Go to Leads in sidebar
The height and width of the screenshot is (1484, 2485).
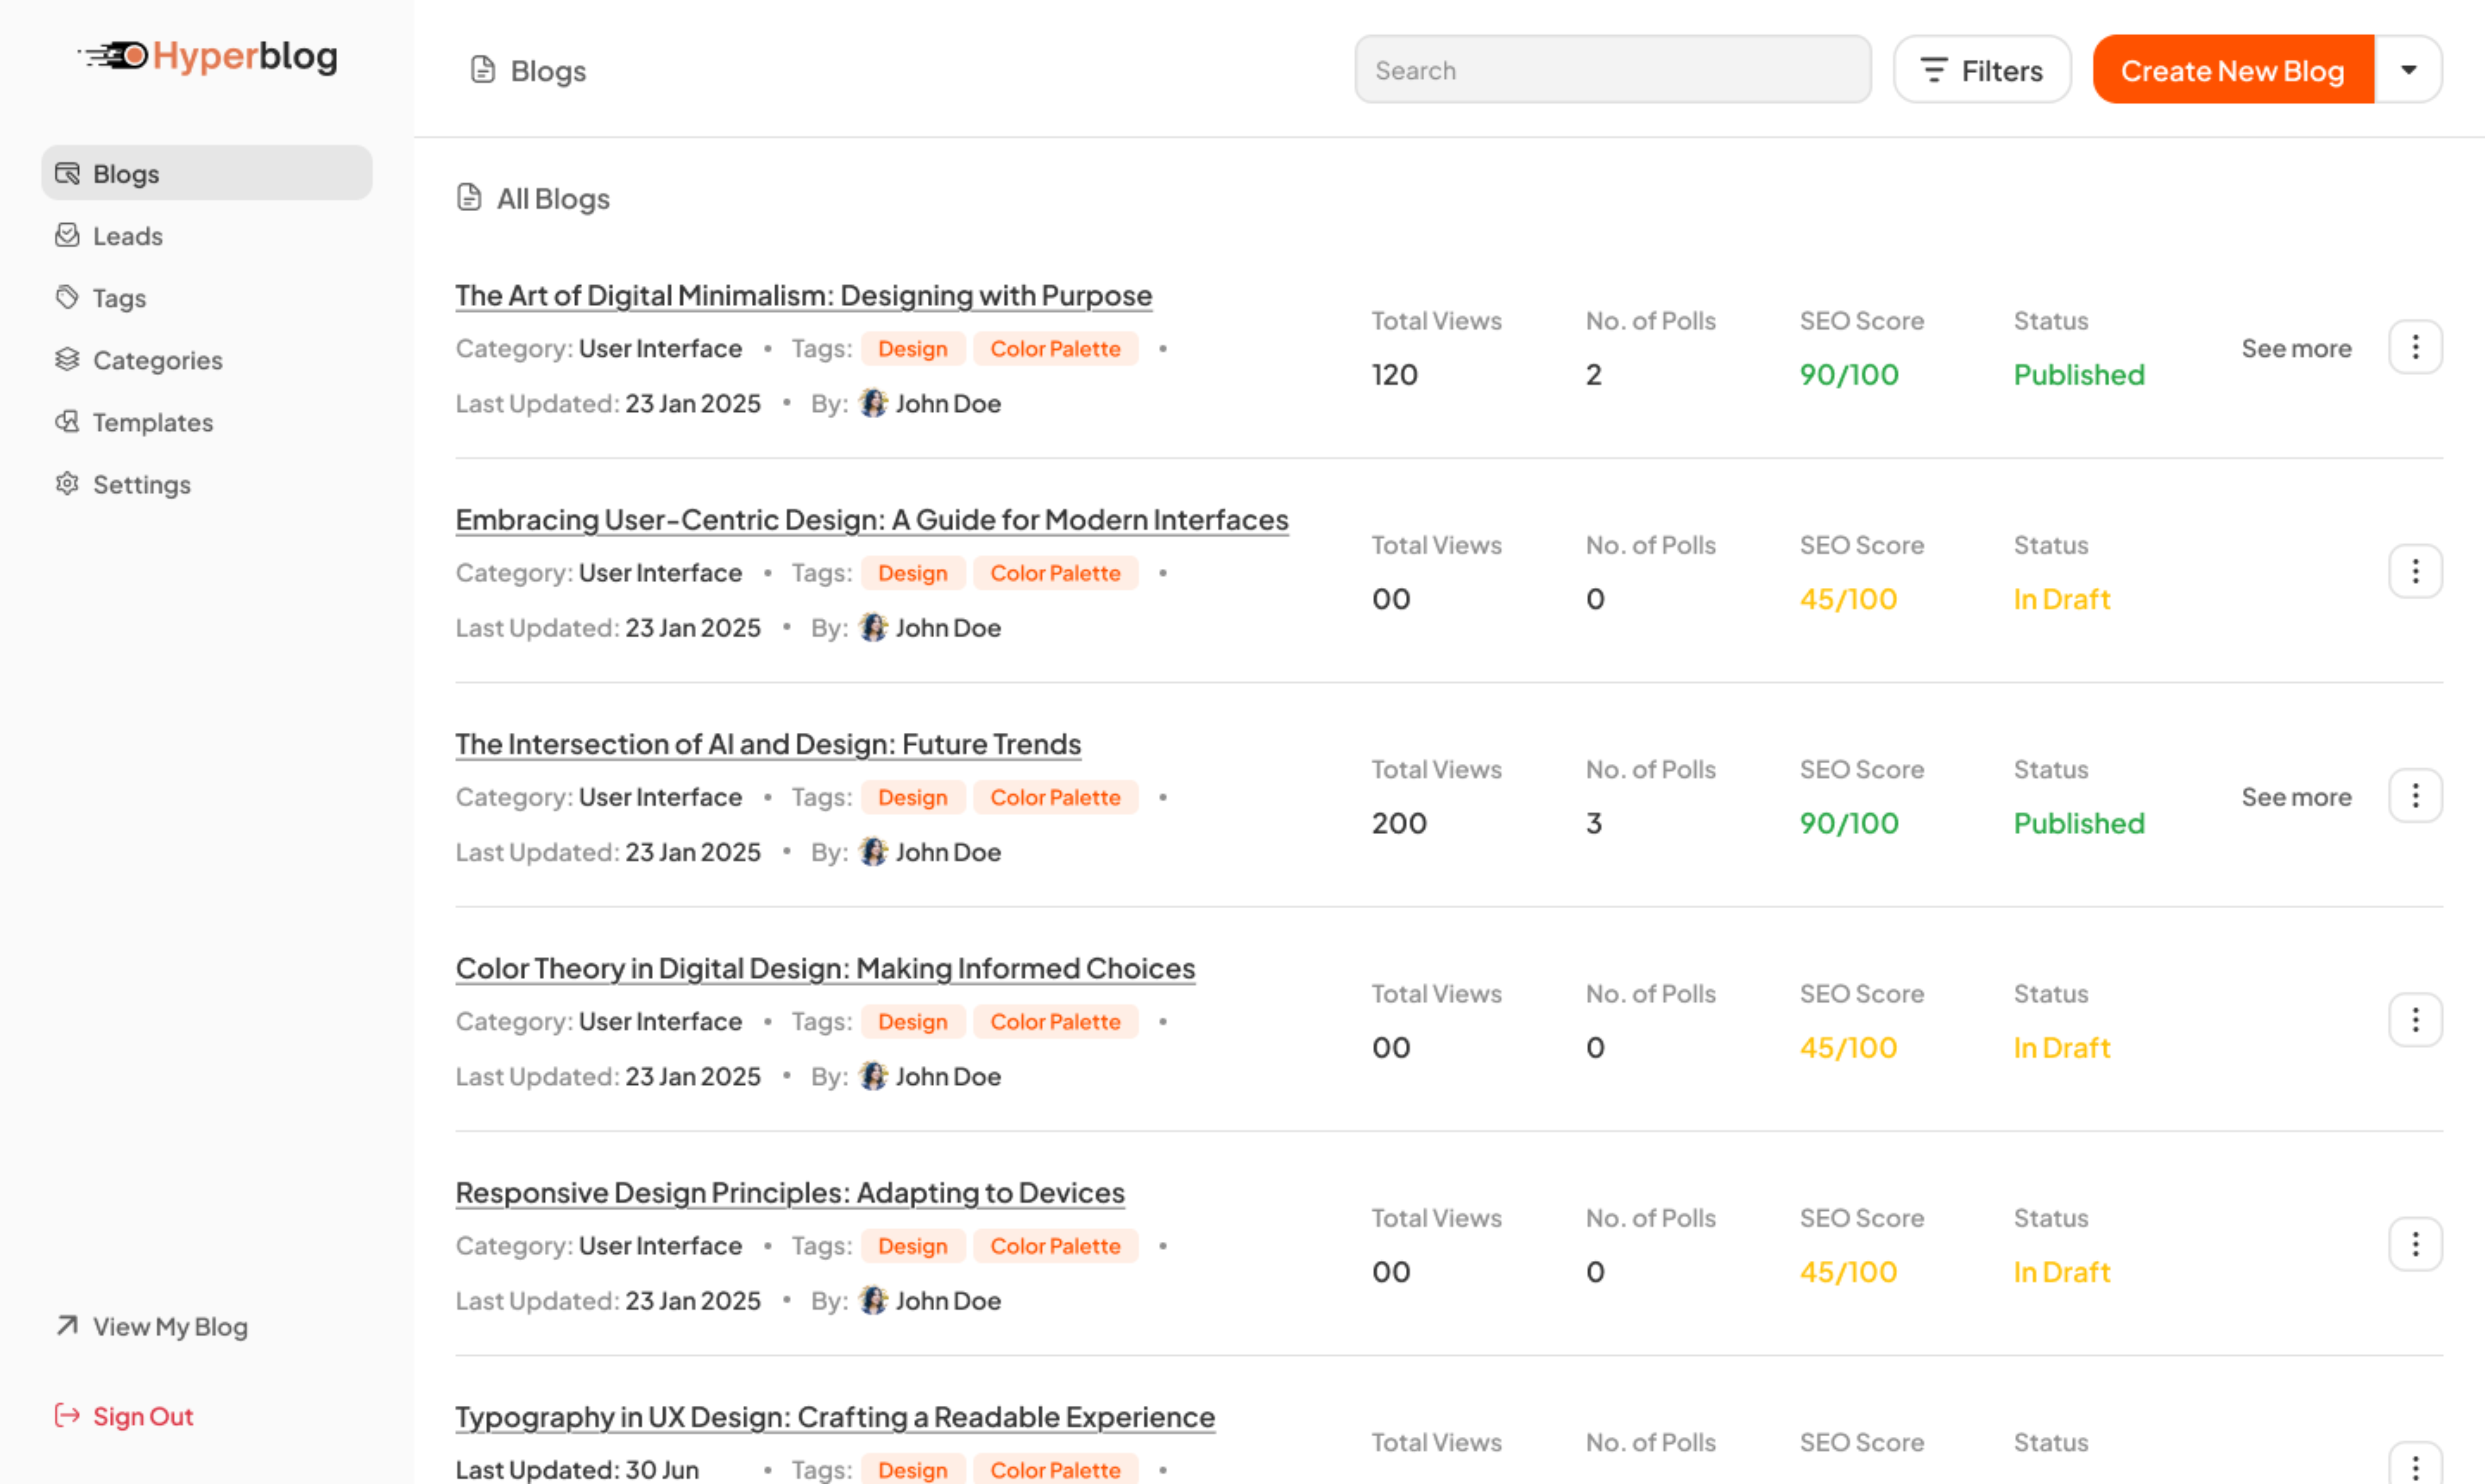coord(127,236)
